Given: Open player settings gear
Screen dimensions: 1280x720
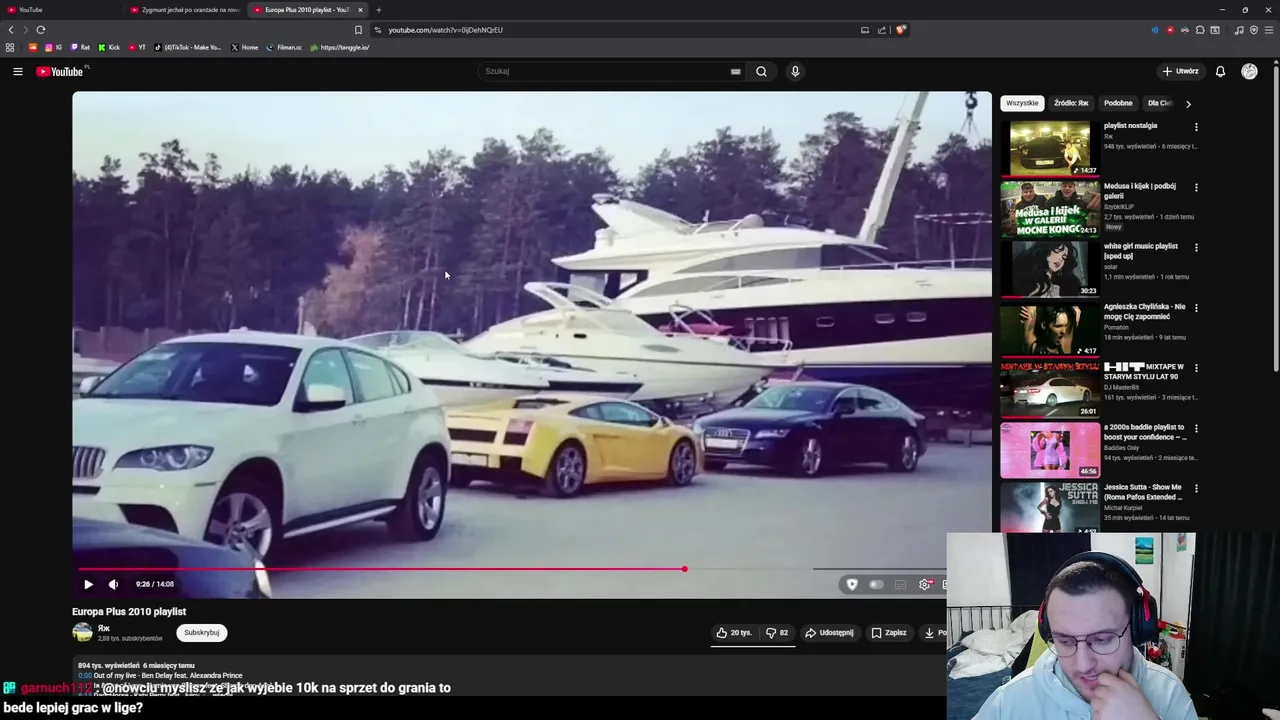Looking at the screenshot, I should tap(925, 584).
